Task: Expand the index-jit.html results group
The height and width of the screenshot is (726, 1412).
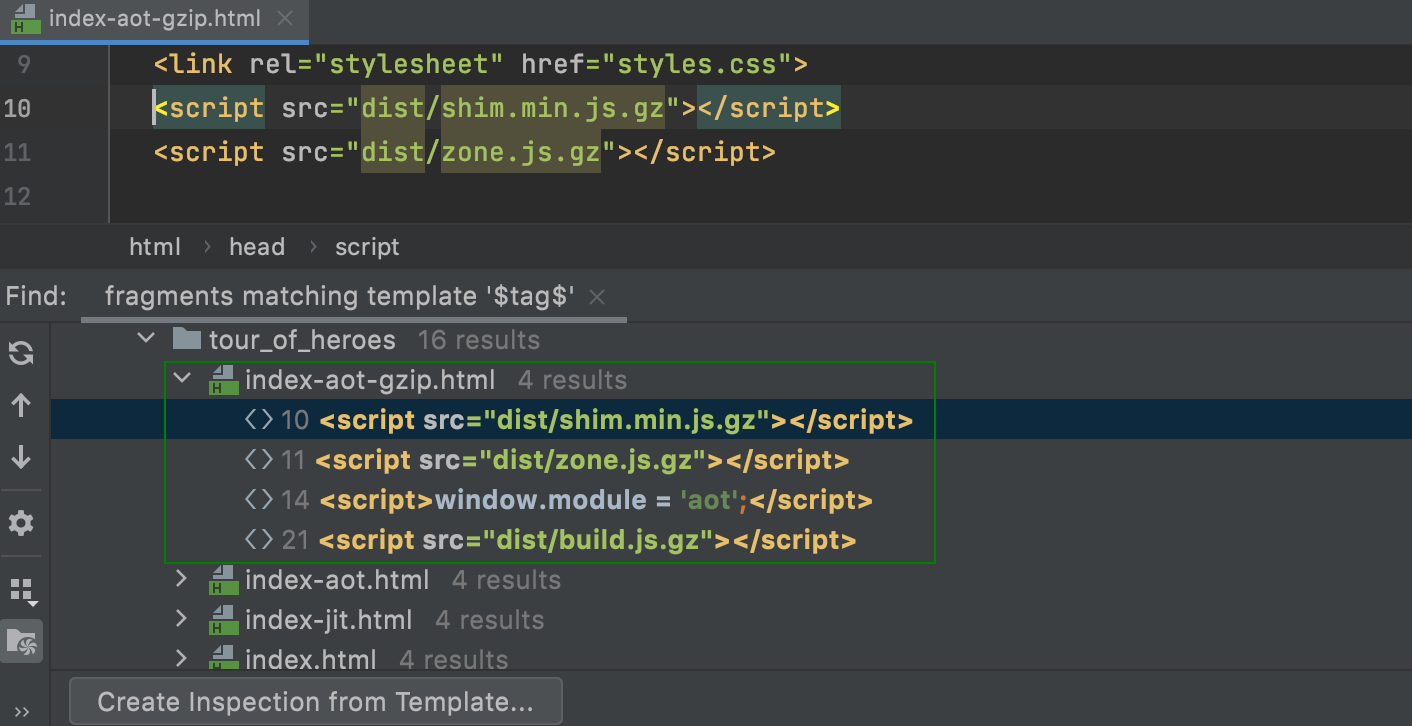Action: point(181,619)
